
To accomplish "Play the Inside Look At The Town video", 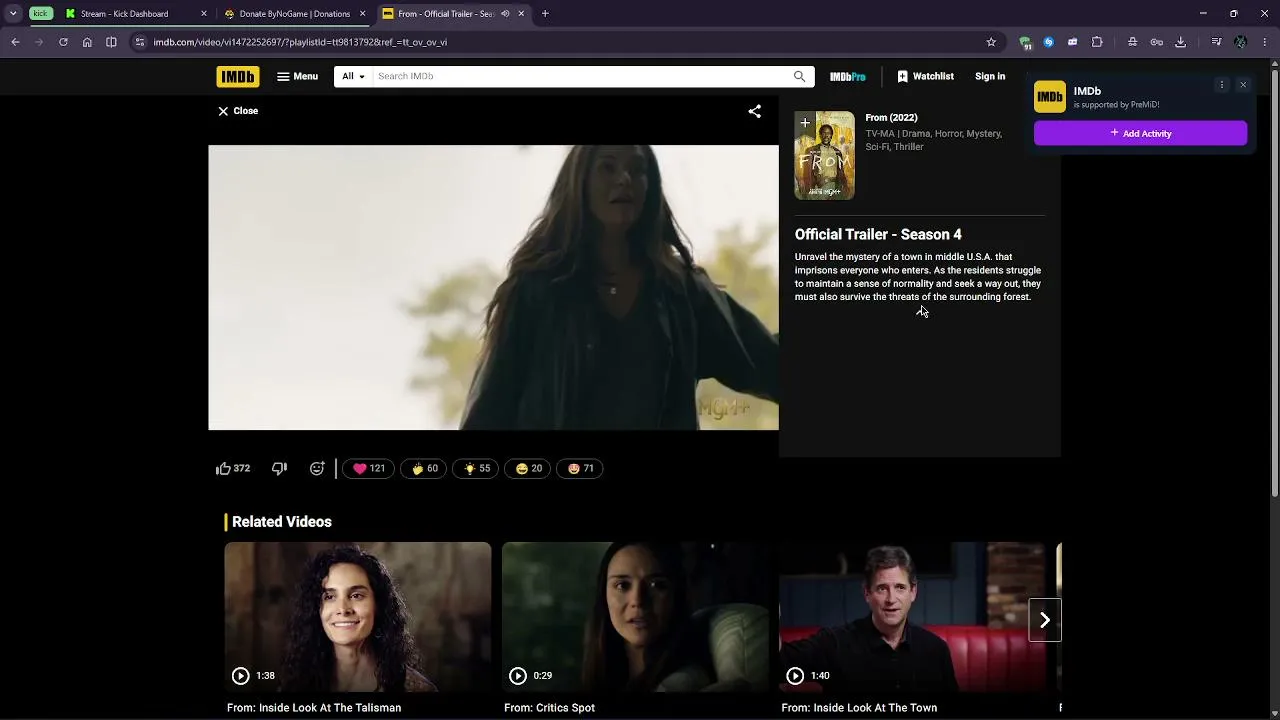I will click(x=912, y=617).
